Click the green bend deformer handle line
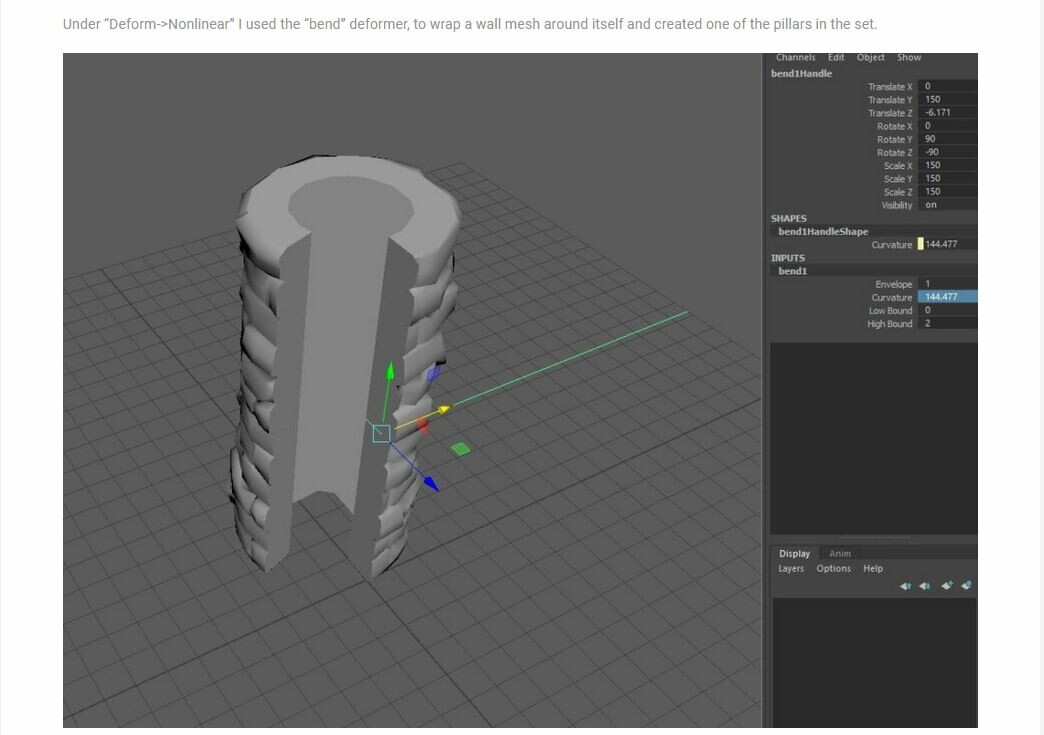Viewport: 1044px width, 735px height. [573, 358]
